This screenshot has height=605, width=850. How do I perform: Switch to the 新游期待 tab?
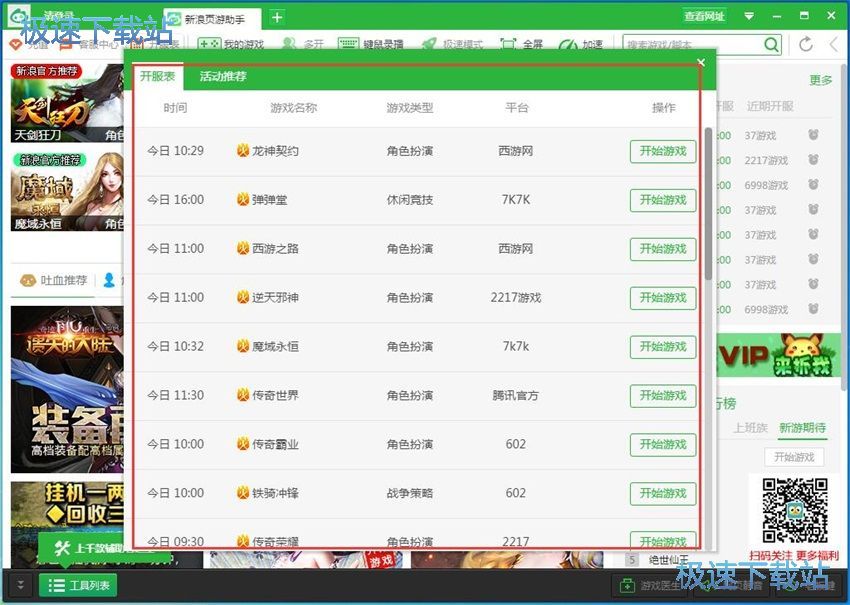[802, 428]
